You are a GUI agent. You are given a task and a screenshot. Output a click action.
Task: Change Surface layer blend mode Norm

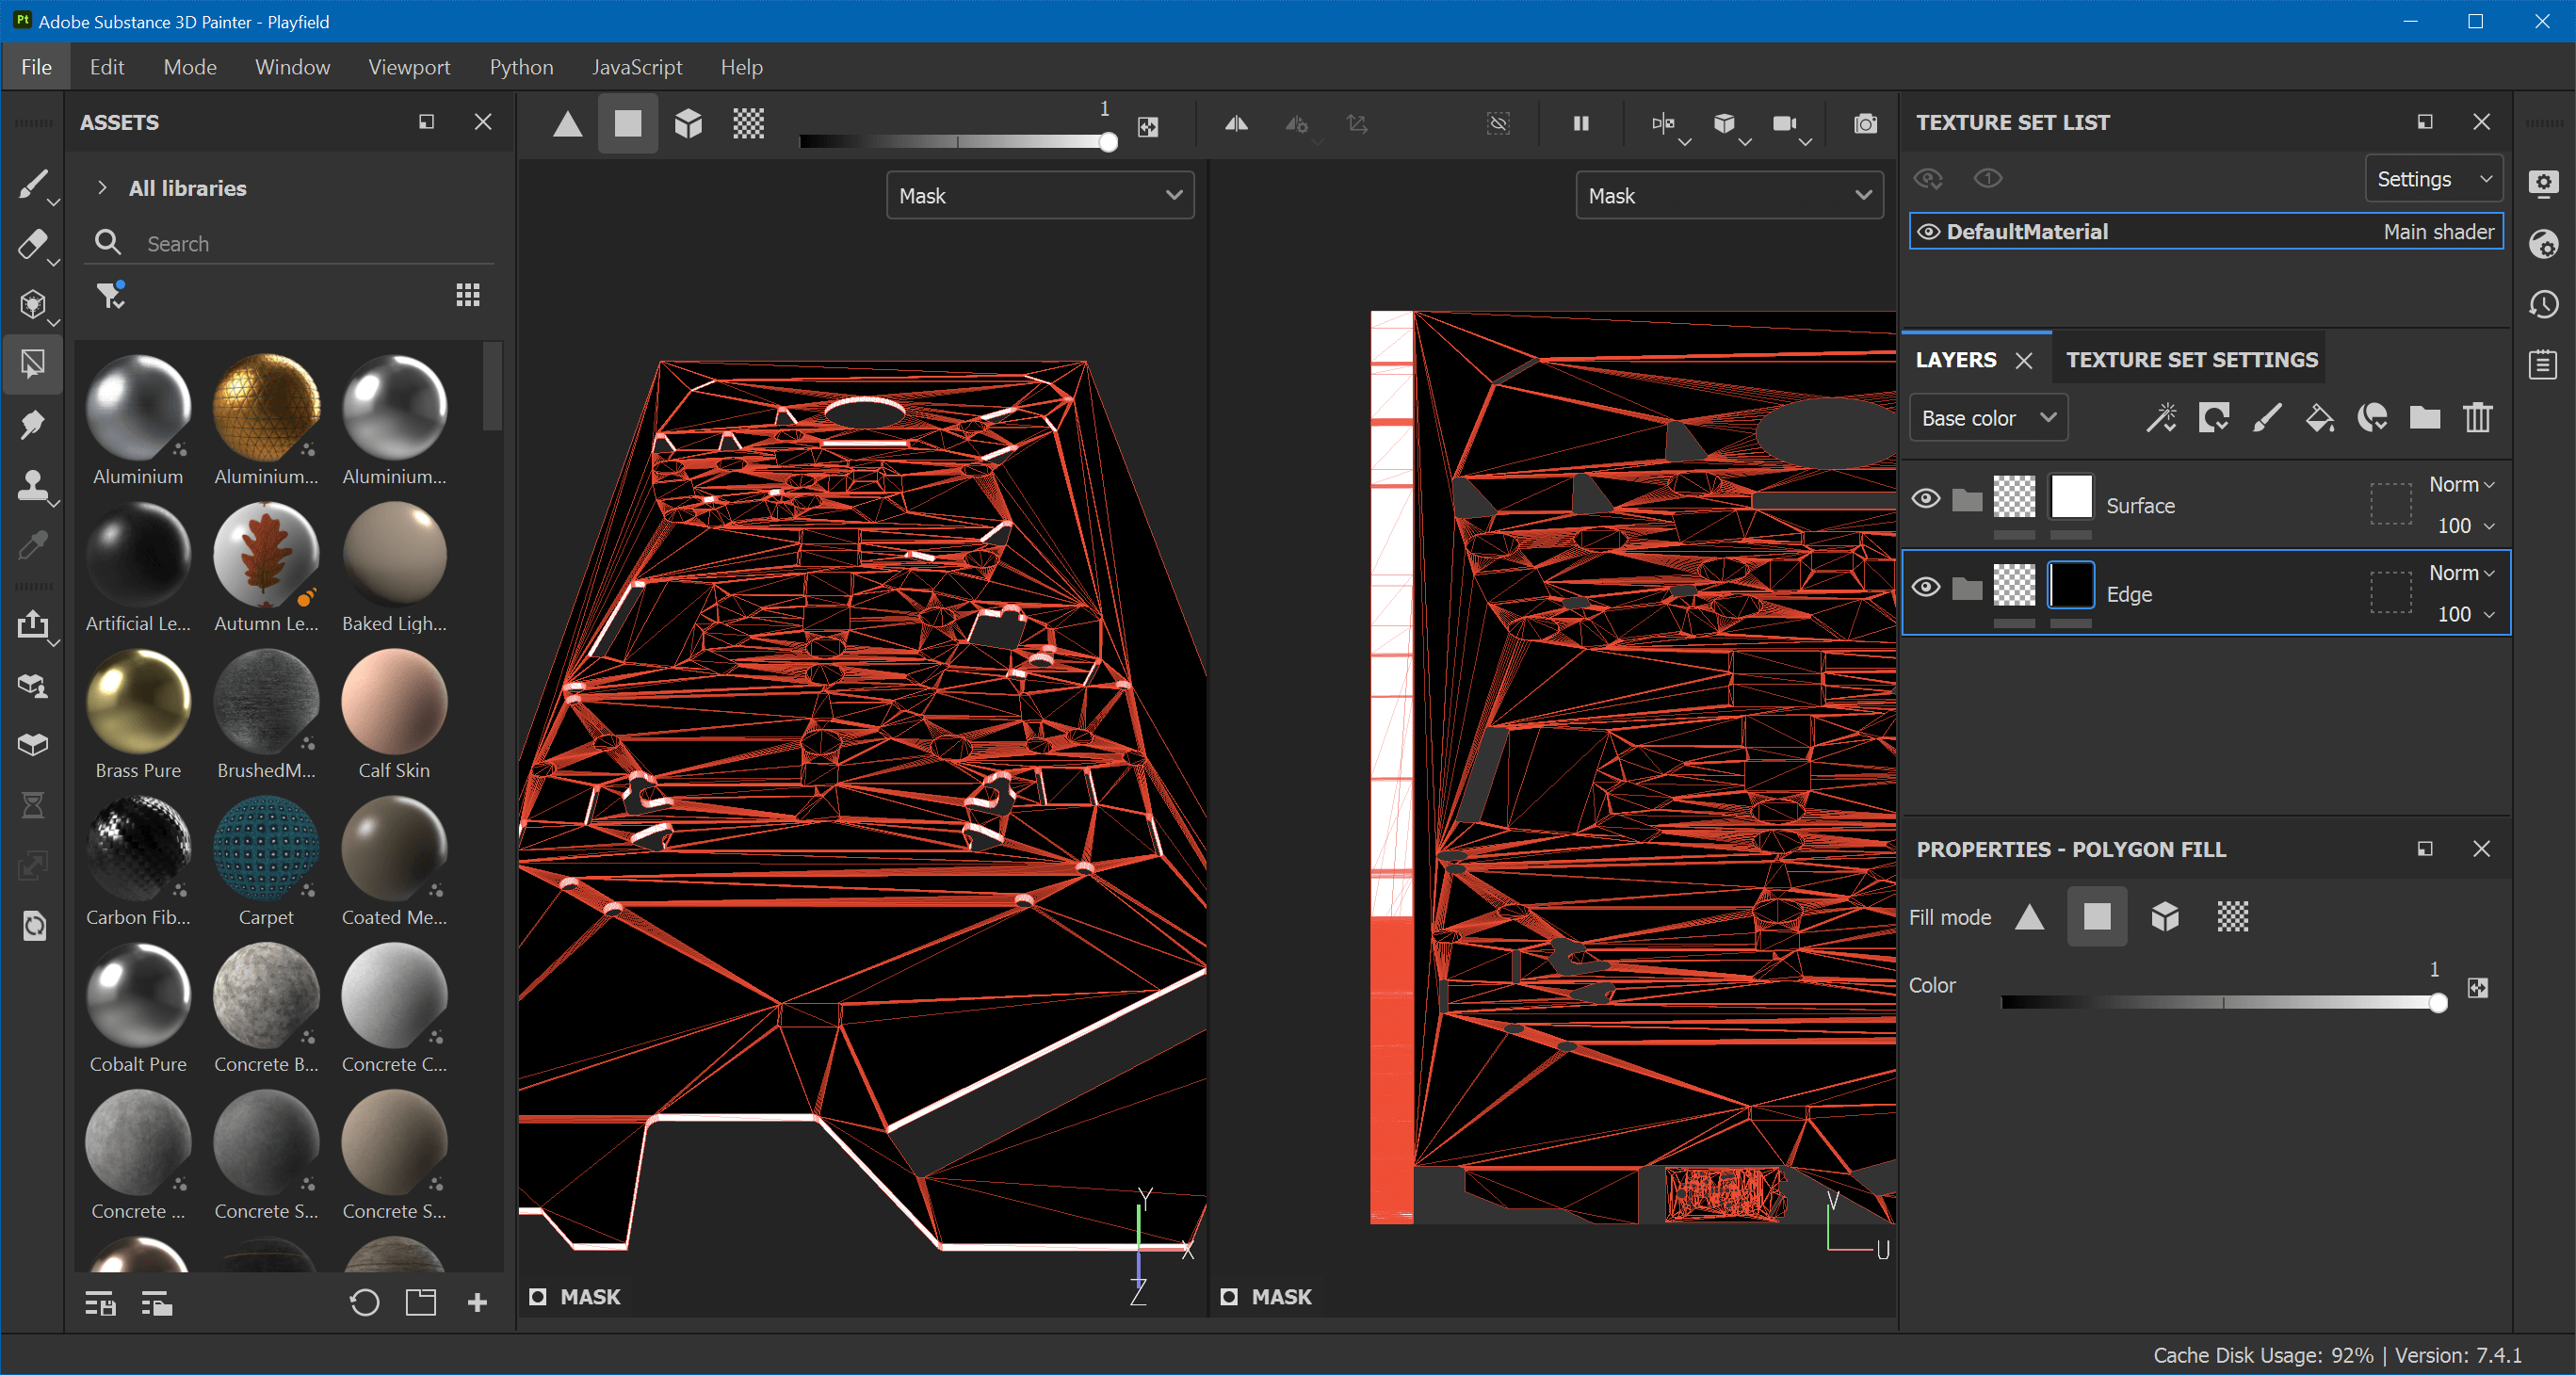(x=2461, y=484)
